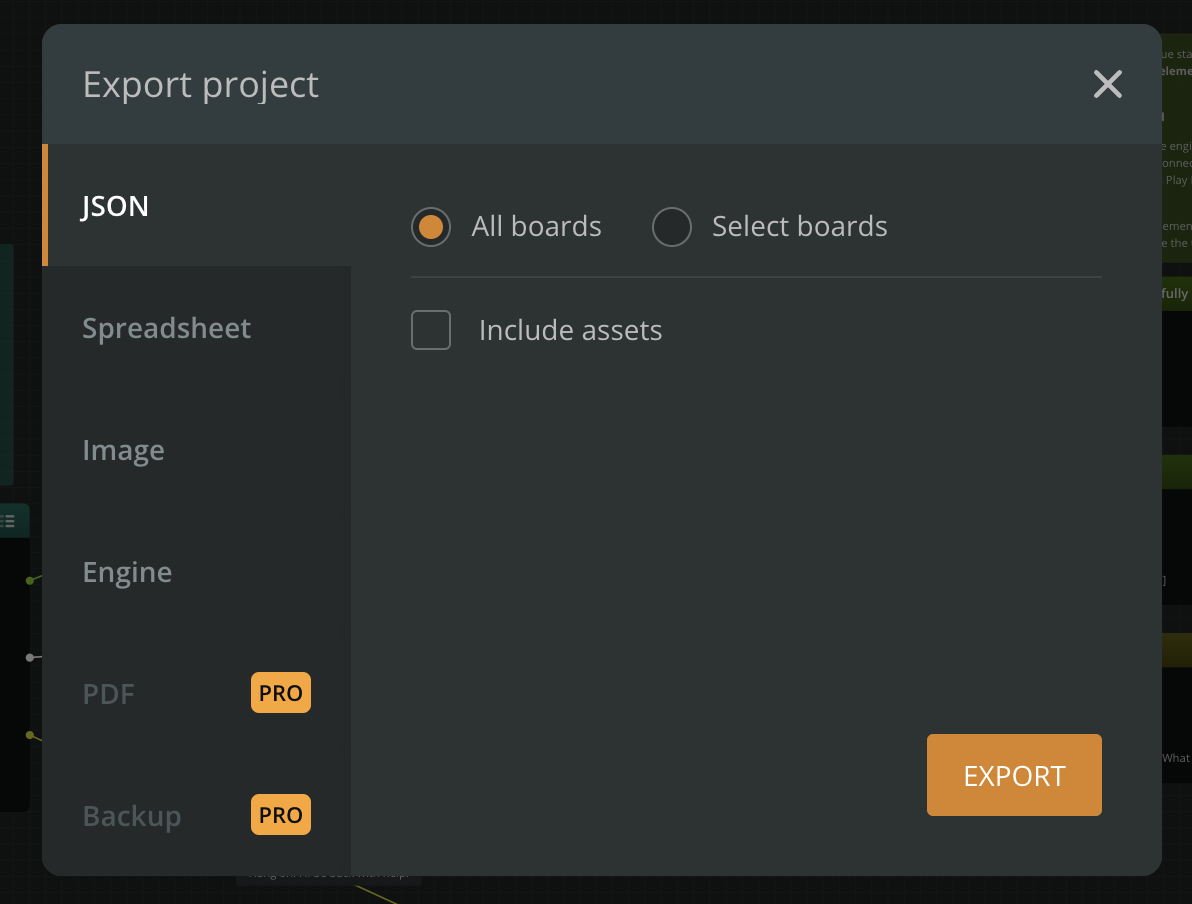Enable the Include assets checkbox

click(x=431, y=330)
